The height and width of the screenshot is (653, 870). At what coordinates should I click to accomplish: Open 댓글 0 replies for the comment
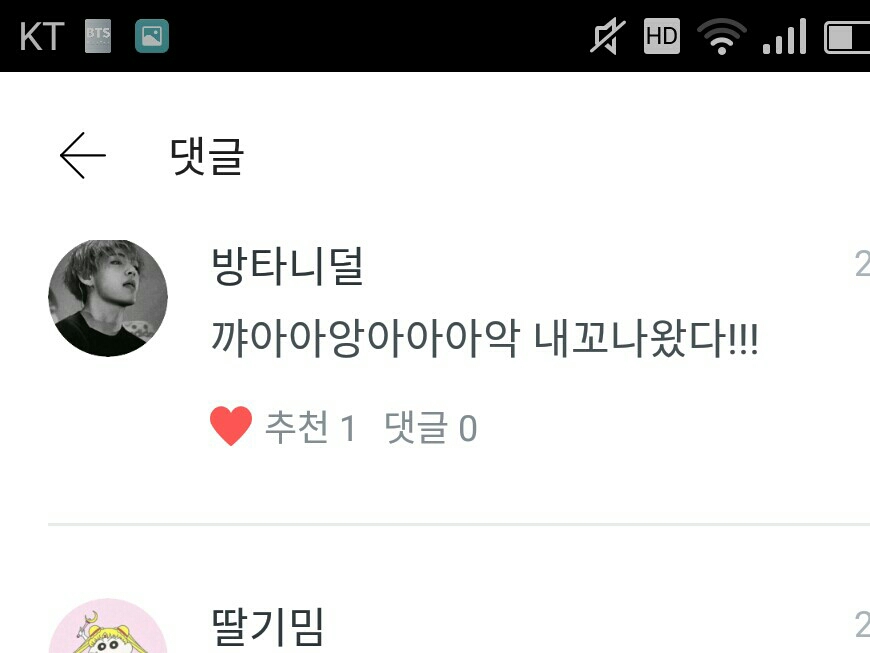(x=431, y=428)
